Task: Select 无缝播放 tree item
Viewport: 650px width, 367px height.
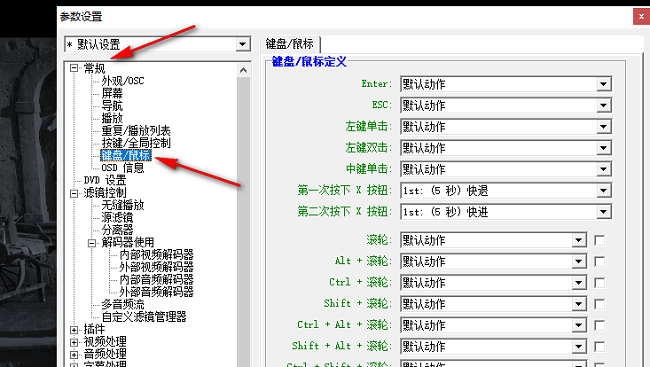Action: click(123, 205)
